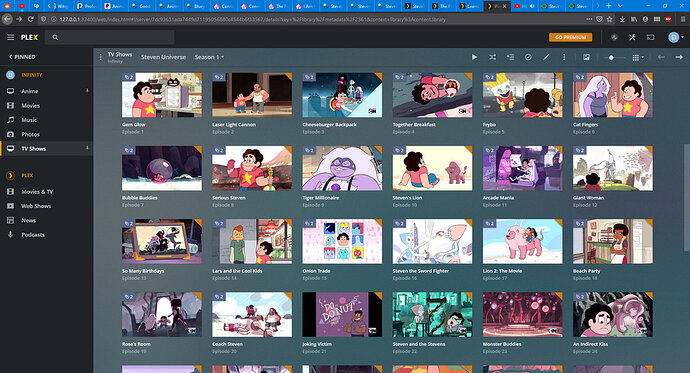Open the grid view mode dropdown
Image resolution: width=690 pixels, height=373 pixels.
tap(638, 58)
